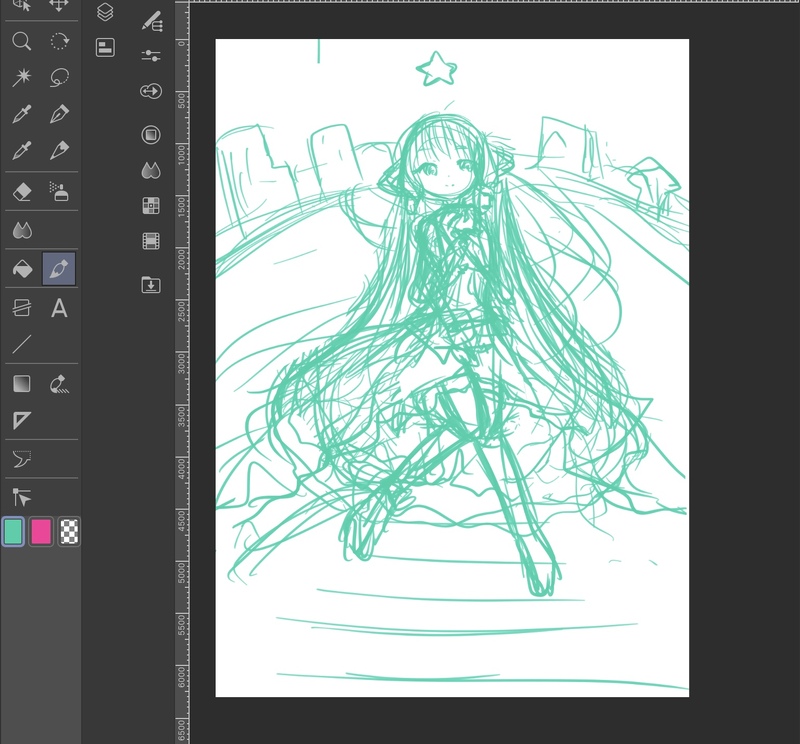Select the Zoom magnifier tool

click(21, 41)
